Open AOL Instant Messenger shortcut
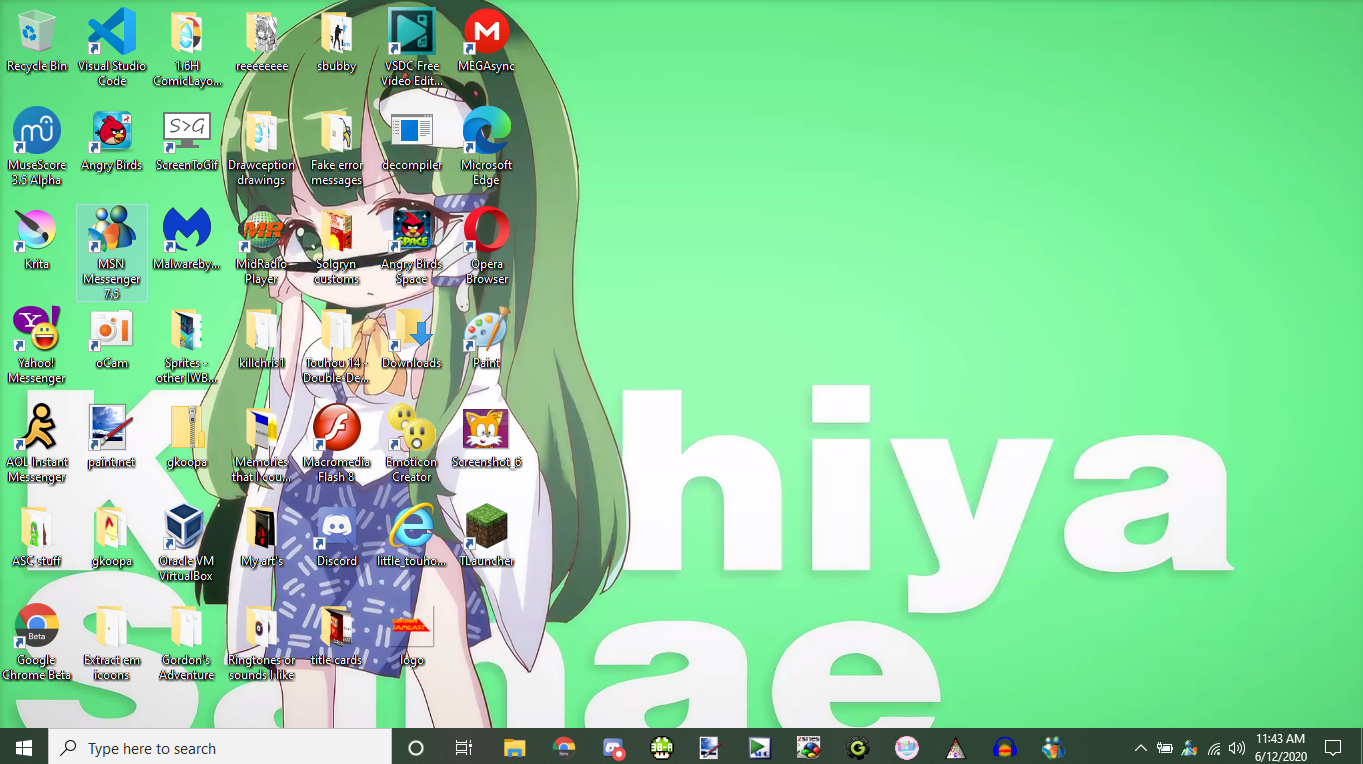 point(37,444)
